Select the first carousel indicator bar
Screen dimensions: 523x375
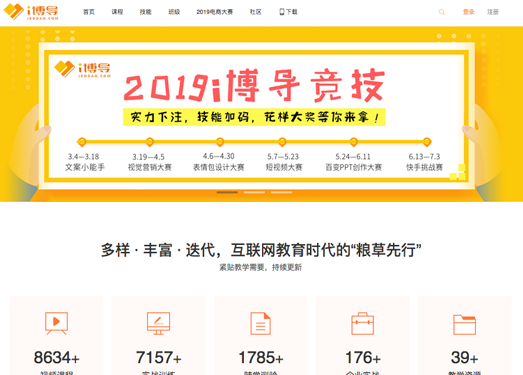pyautogui.click(x=227, y=192)
